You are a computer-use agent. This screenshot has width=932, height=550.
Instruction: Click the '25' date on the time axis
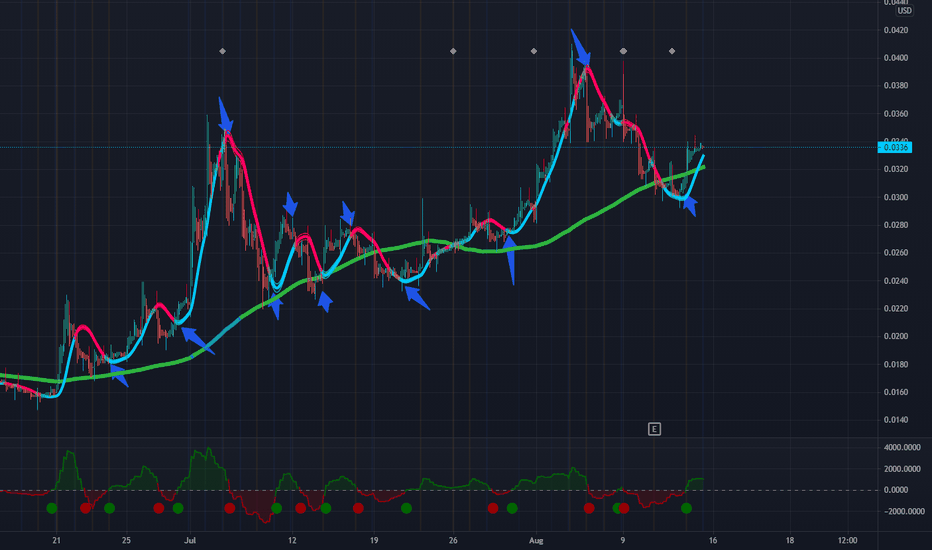pos(126,540)
